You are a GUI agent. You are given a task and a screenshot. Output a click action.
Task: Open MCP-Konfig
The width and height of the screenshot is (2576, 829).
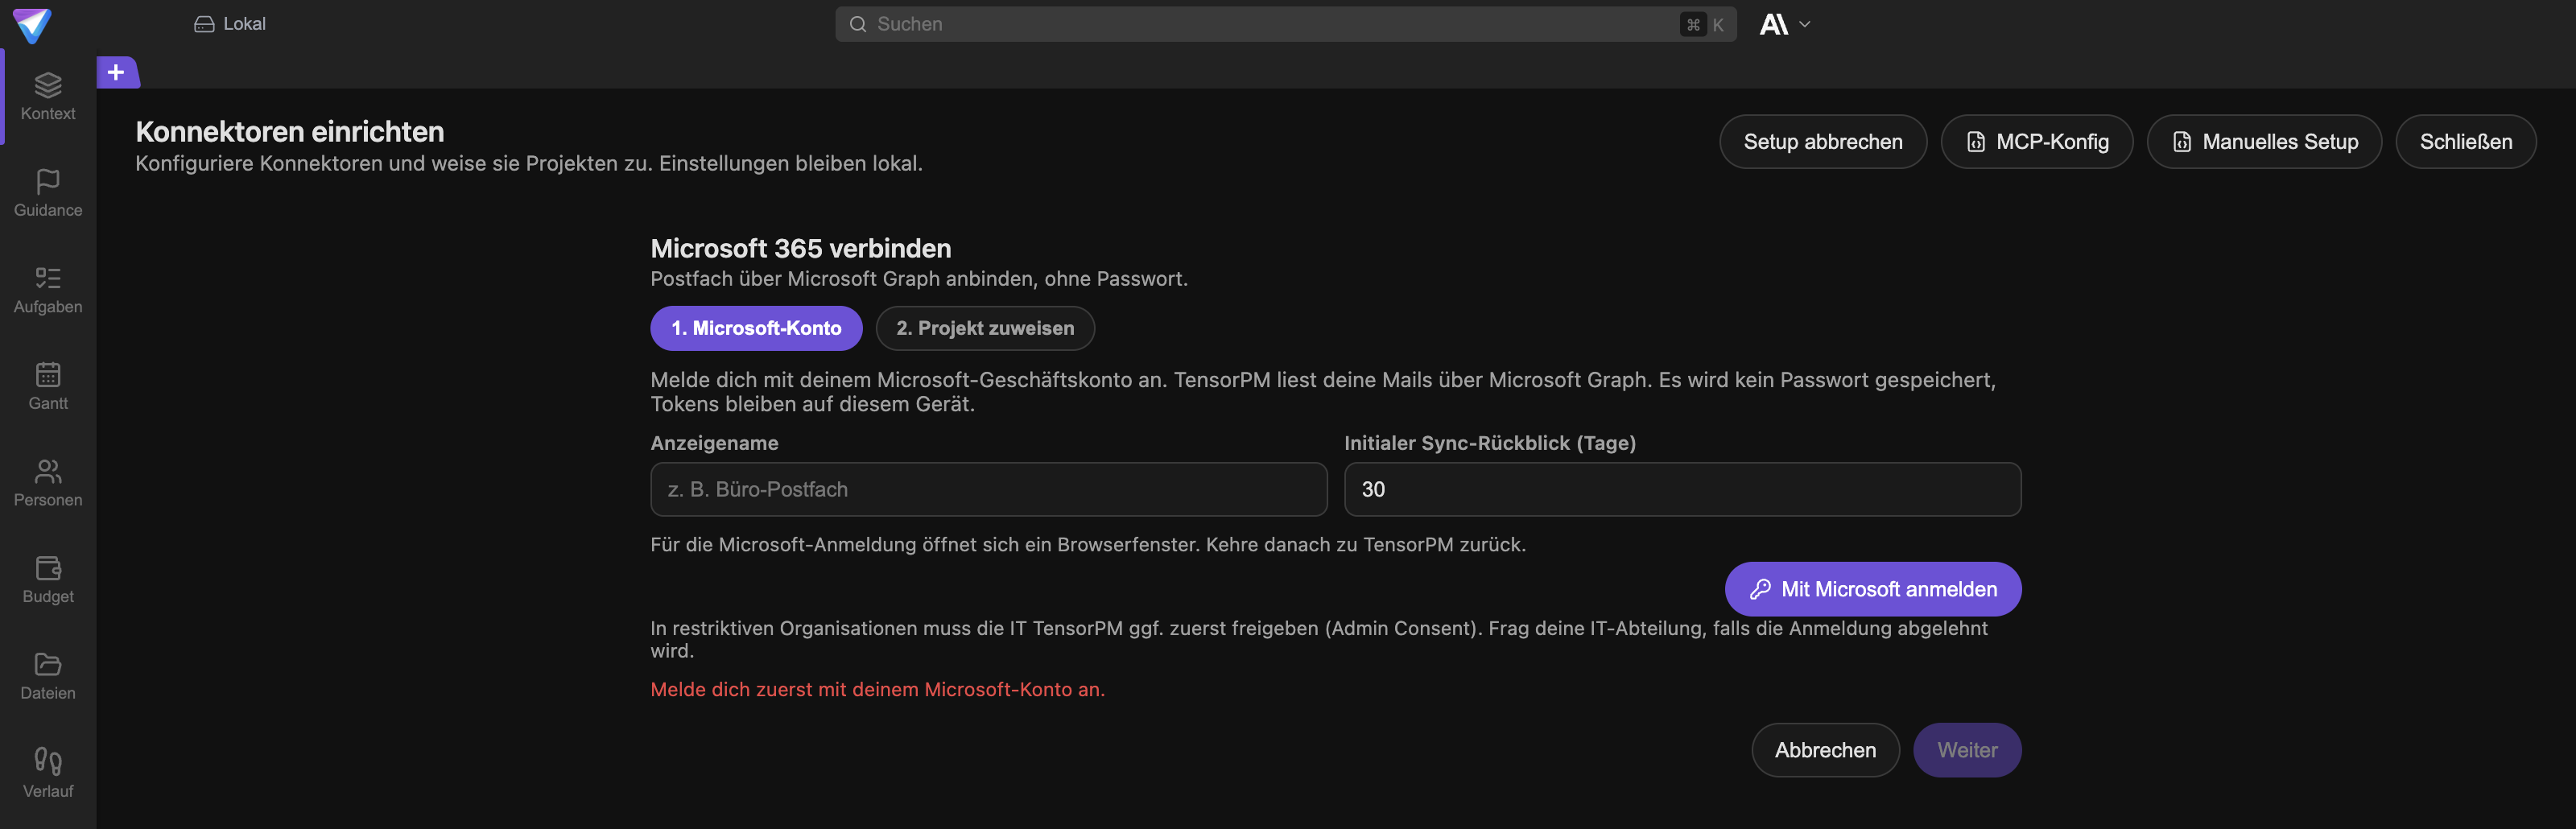click(x=2036, y=142)
